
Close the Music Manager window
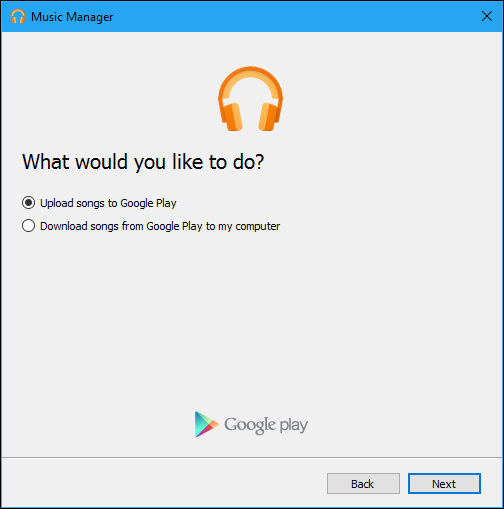[x=487, y=16]
